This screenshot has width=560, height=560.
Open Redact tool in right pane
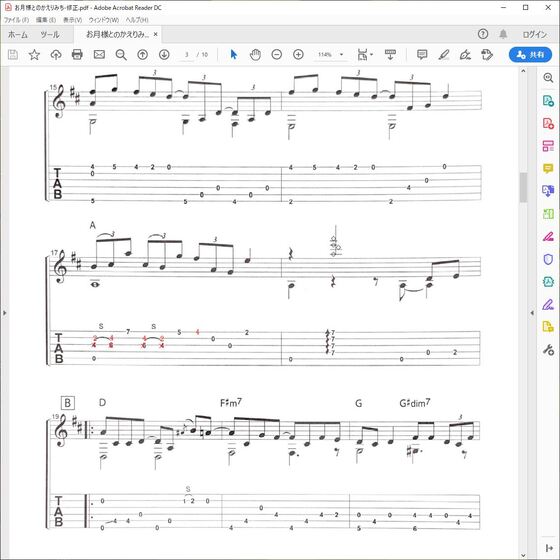[548, 236]
